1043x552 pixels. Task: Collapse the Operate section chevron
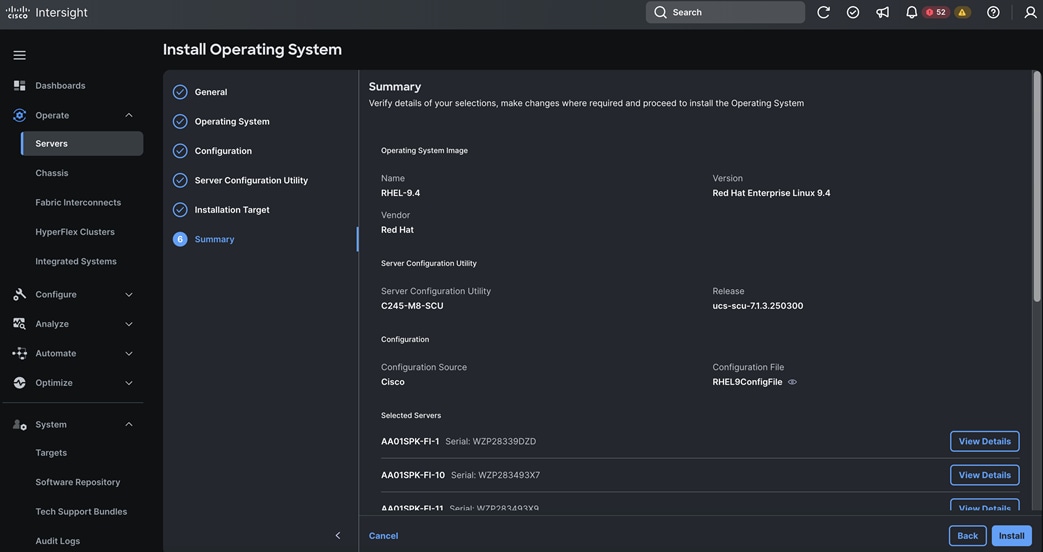click(x=129, y=115)
